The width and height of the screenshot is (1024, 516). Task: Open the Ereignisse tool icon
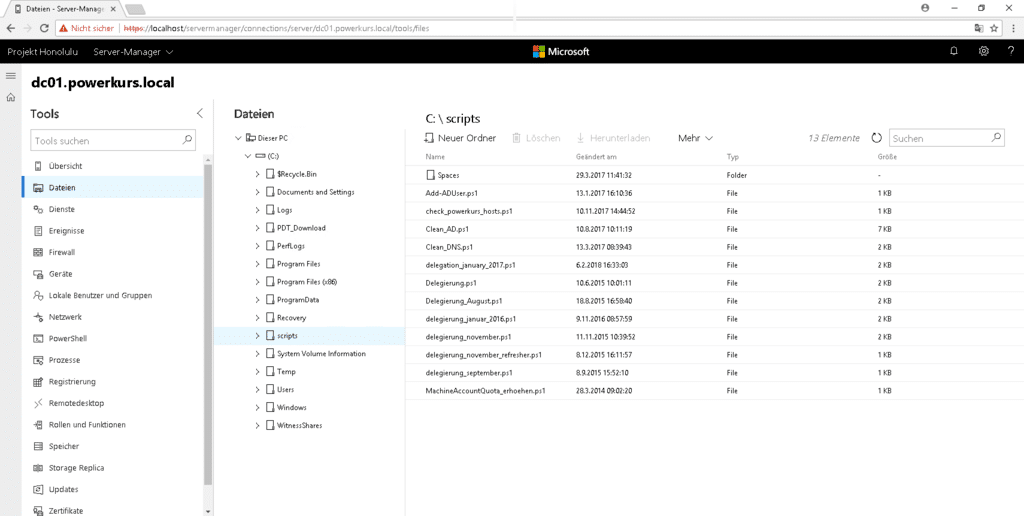pos(38,231)
